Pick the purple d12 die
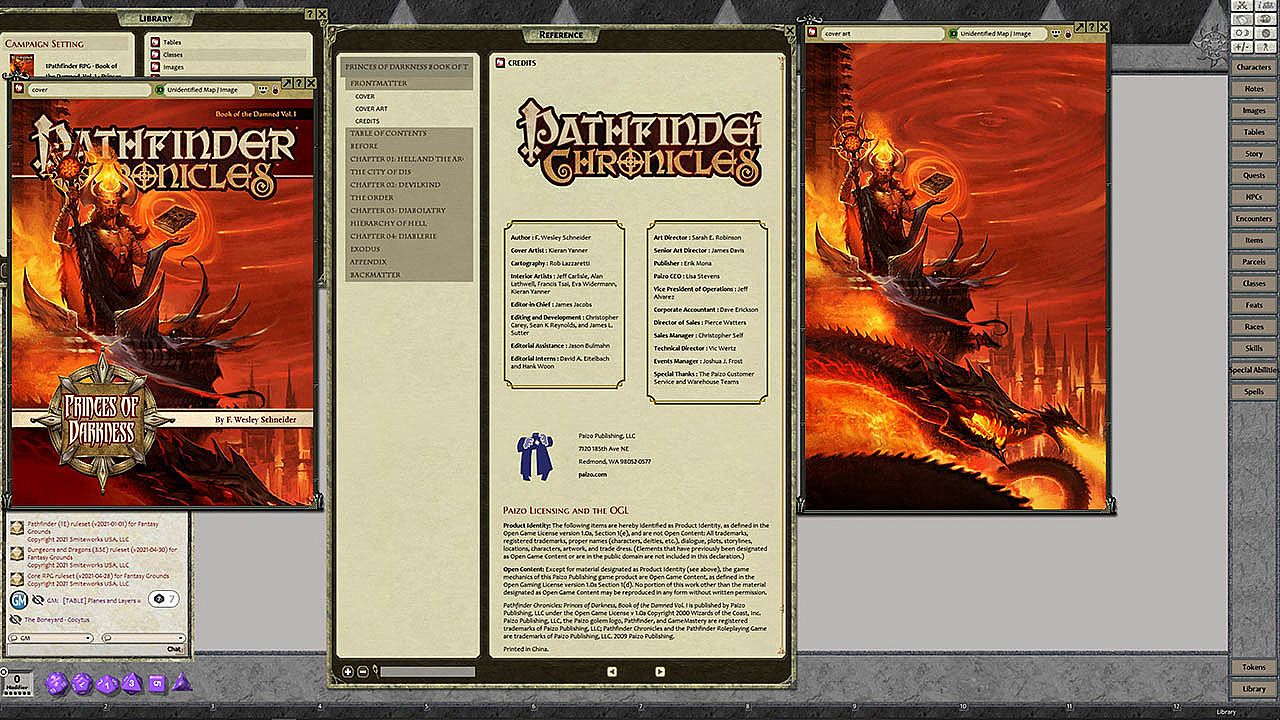1280x720 pixels. pos(82,684)
